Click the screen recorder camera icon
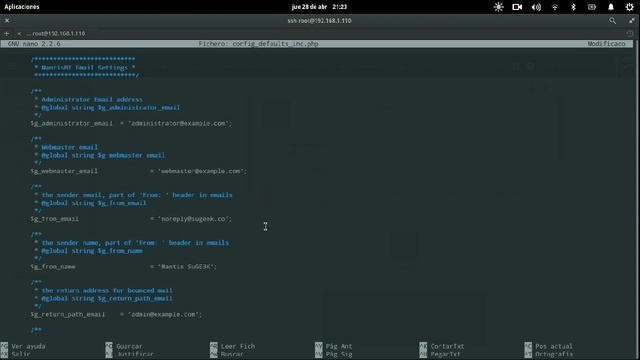The width and height of the screenshot is (640, 360). pyautogui.click(x=517, y=7)
